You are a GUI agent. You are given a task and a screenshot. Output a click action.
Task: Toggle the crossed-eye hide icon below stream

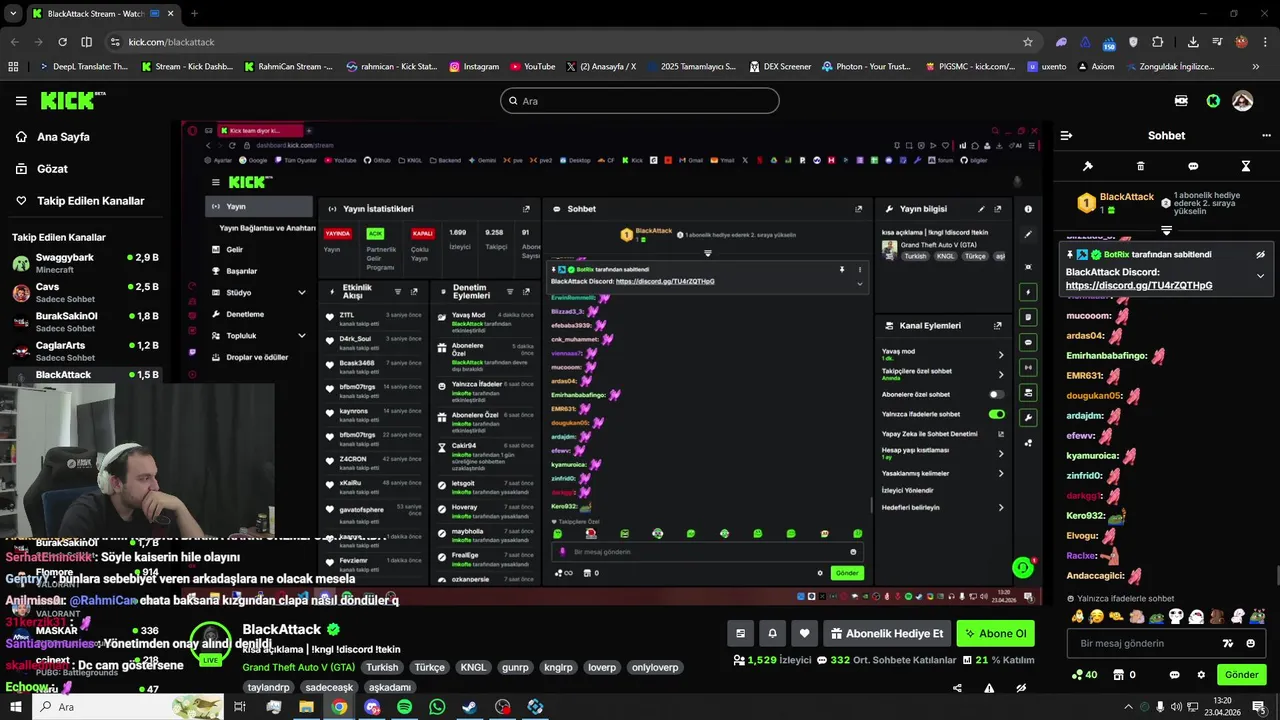pos(1021,688)
